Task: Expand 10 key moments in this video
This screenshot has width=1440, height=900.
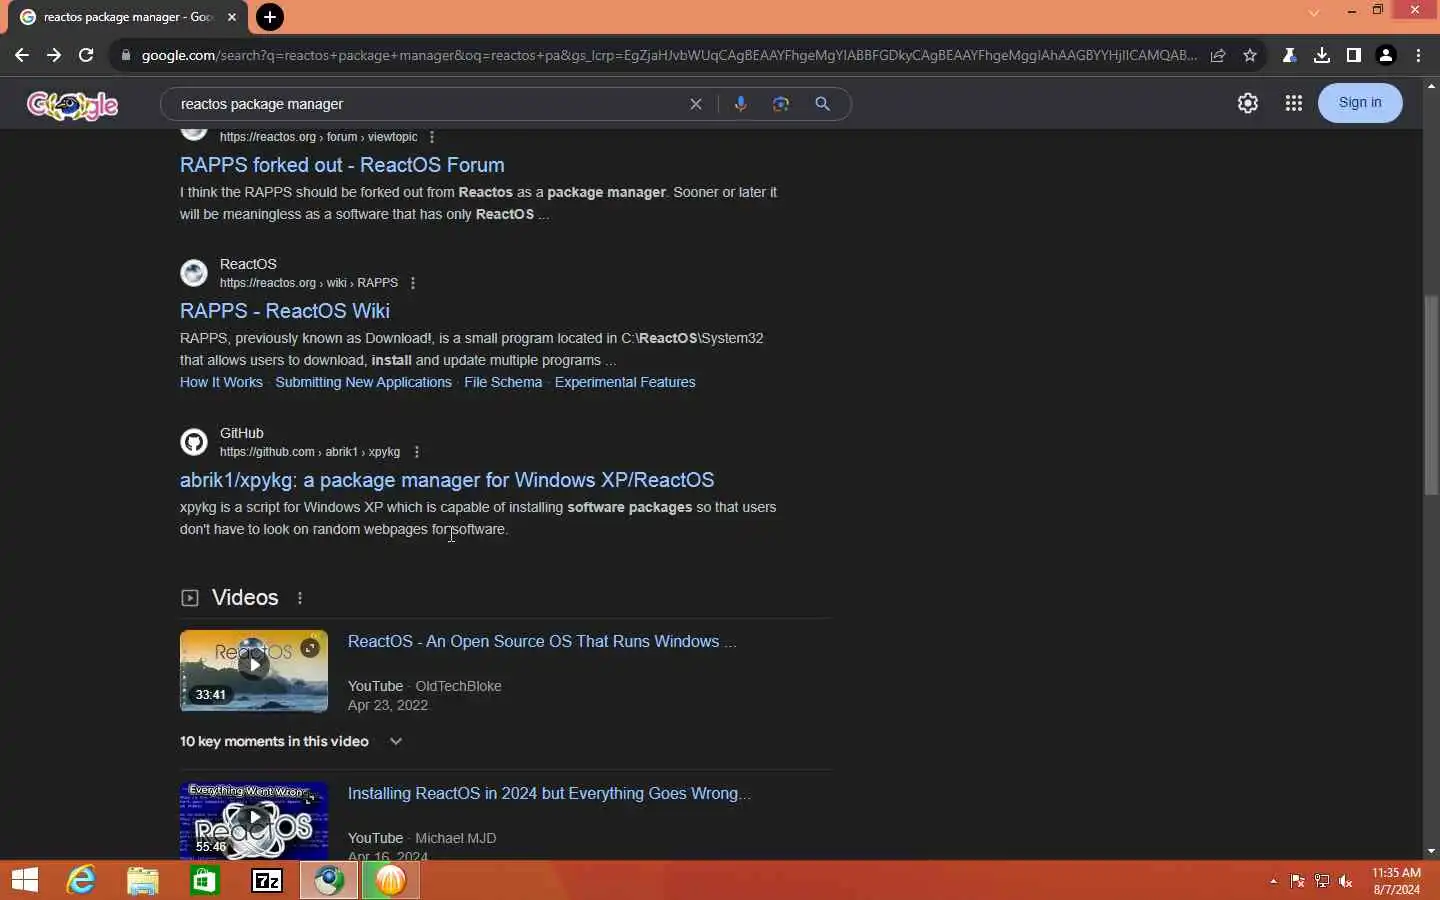Action: point(291,741)
